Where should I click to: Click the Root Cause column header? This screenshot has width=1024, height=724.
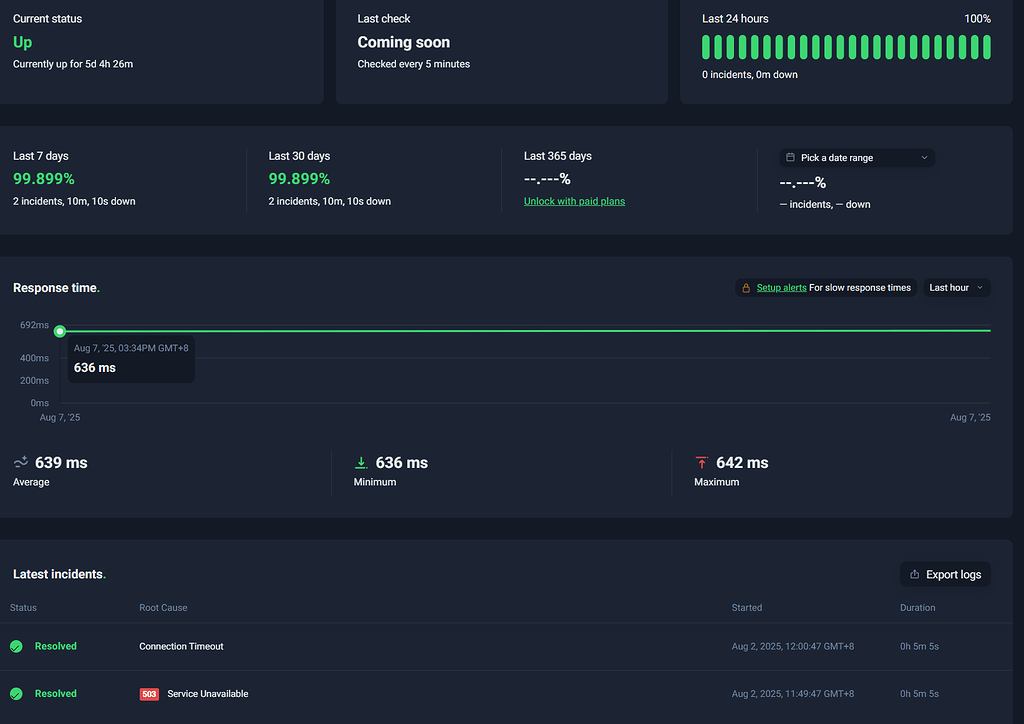[163, 608]
